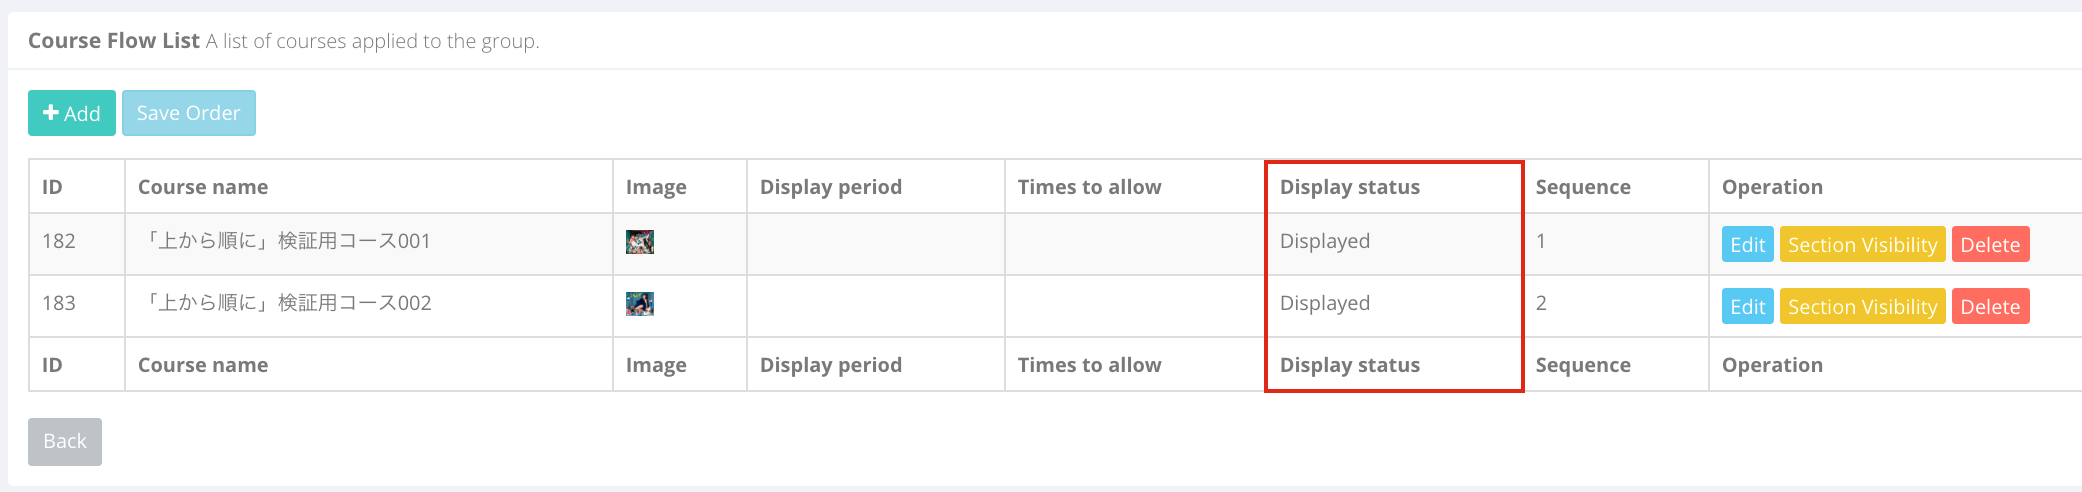This screenshot has height=492, width=2082.
Task: Open thumbnail image of course 183
Action: (x=640, y=304)
